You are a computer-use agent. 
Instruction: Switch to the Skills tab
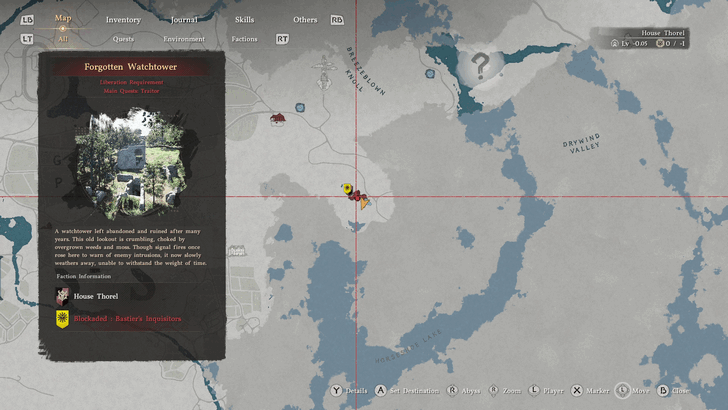244,20
